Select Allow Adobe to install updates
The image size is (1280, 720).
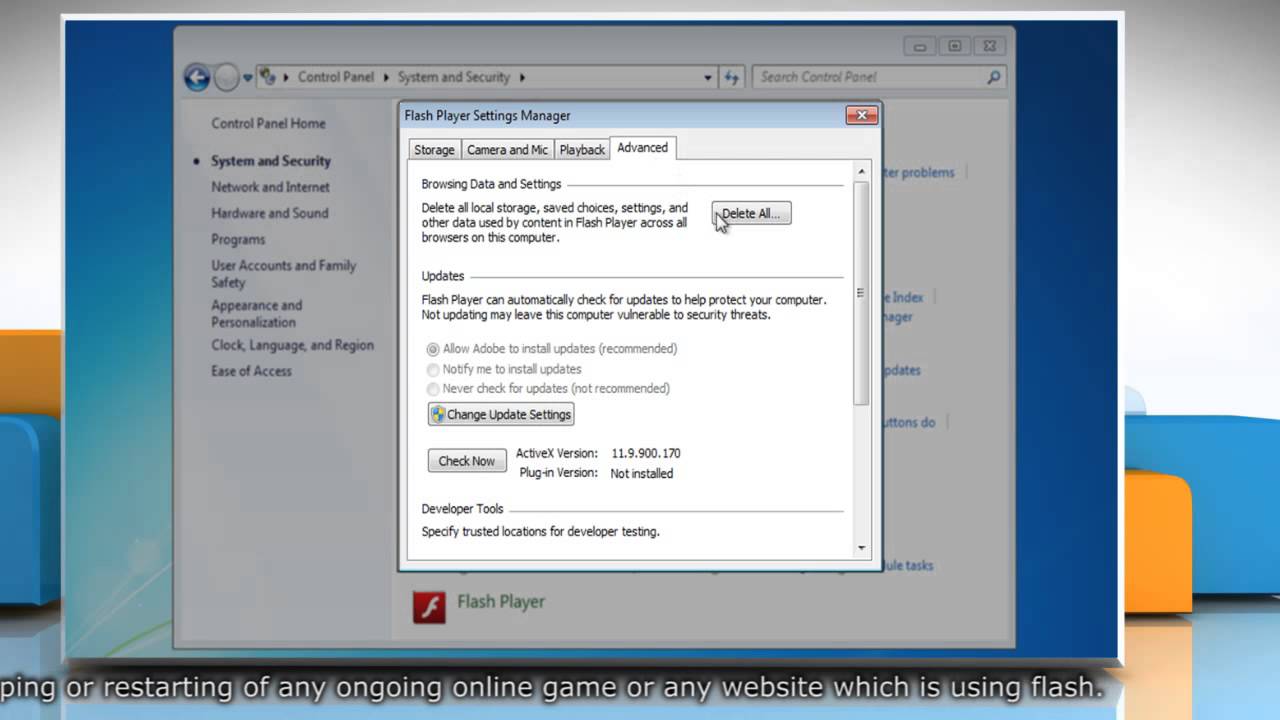tap(552, 349)
